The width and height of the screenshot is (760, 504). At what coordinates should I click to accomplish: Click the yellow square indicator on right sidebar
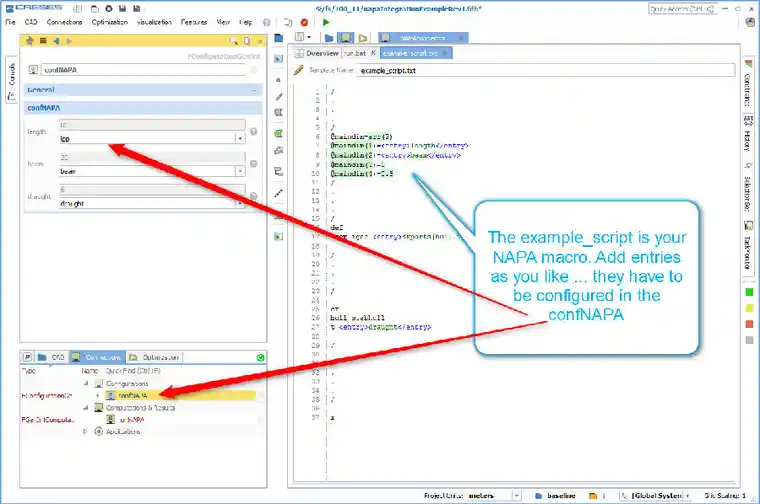point(749,308)
